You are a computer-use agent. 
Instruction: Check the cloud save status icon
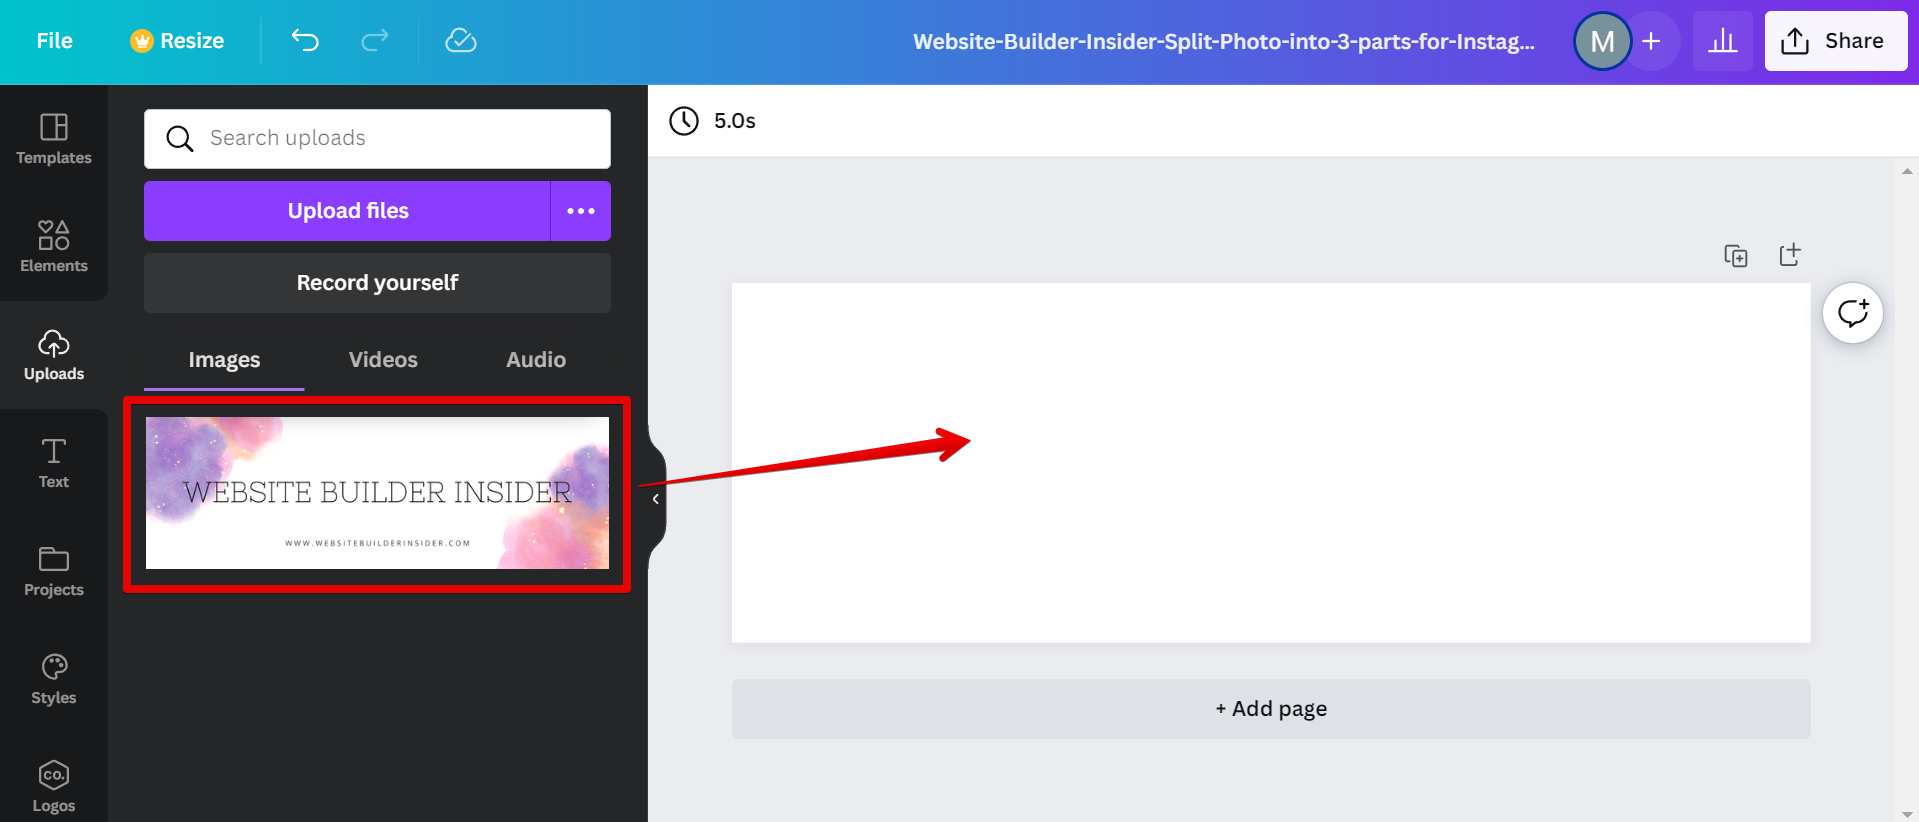point(460,41)
